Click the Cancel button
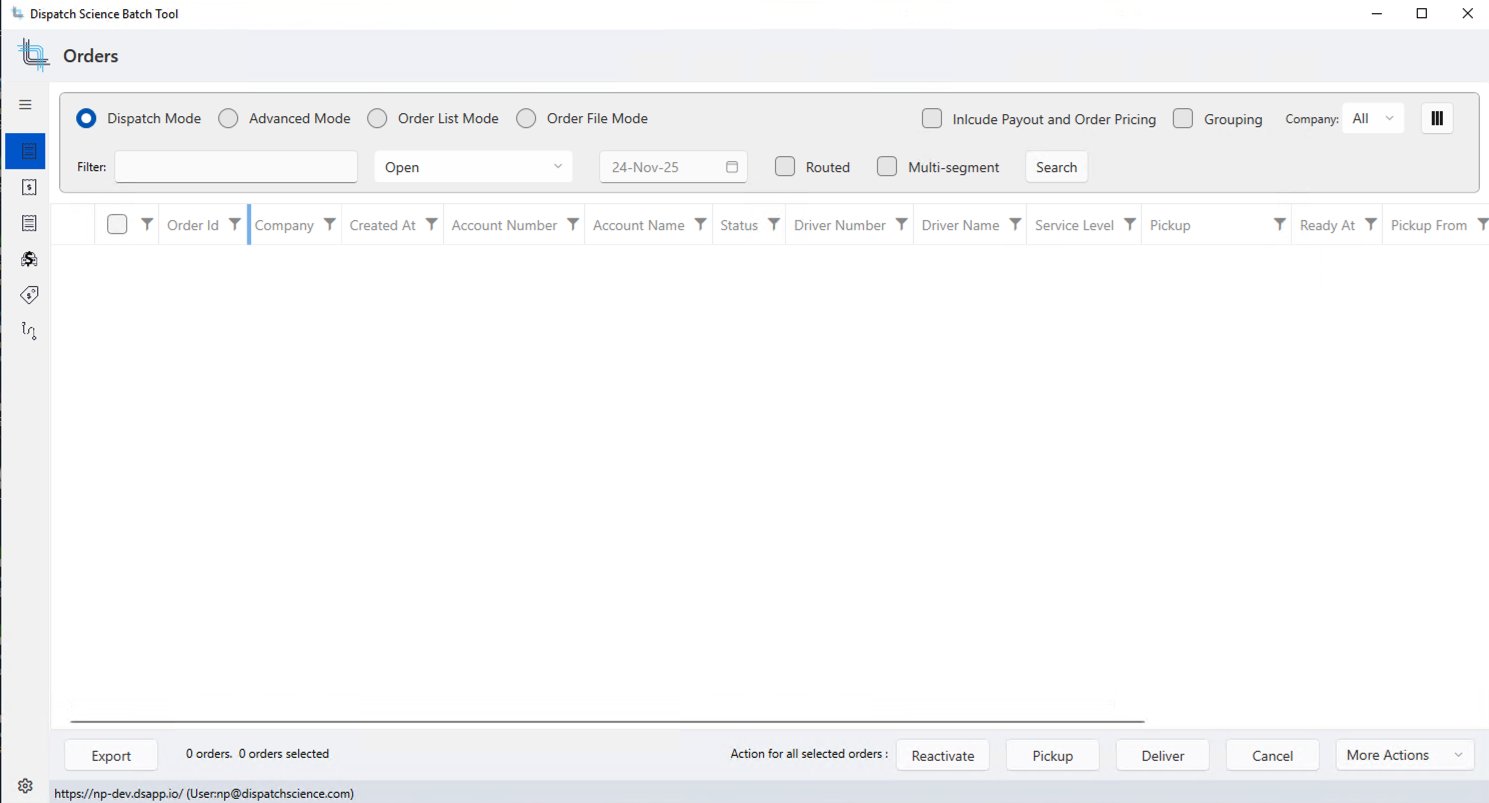 click(1273, 756)
